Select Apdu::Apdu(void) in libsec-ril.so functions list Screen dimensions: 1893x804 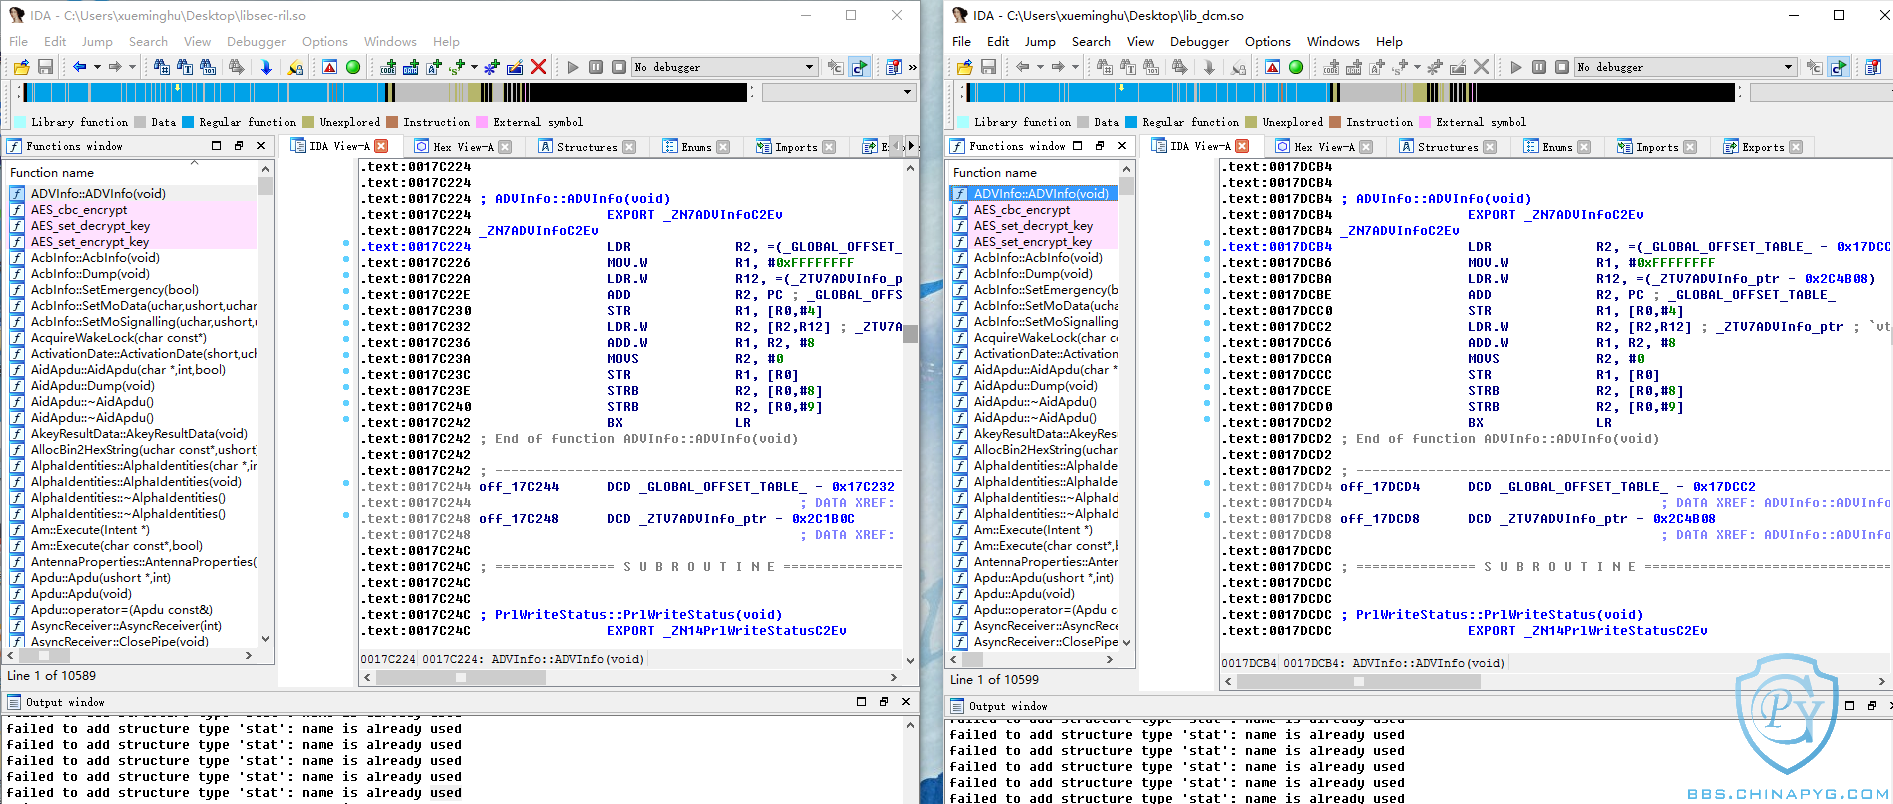(x=81, y=594)
